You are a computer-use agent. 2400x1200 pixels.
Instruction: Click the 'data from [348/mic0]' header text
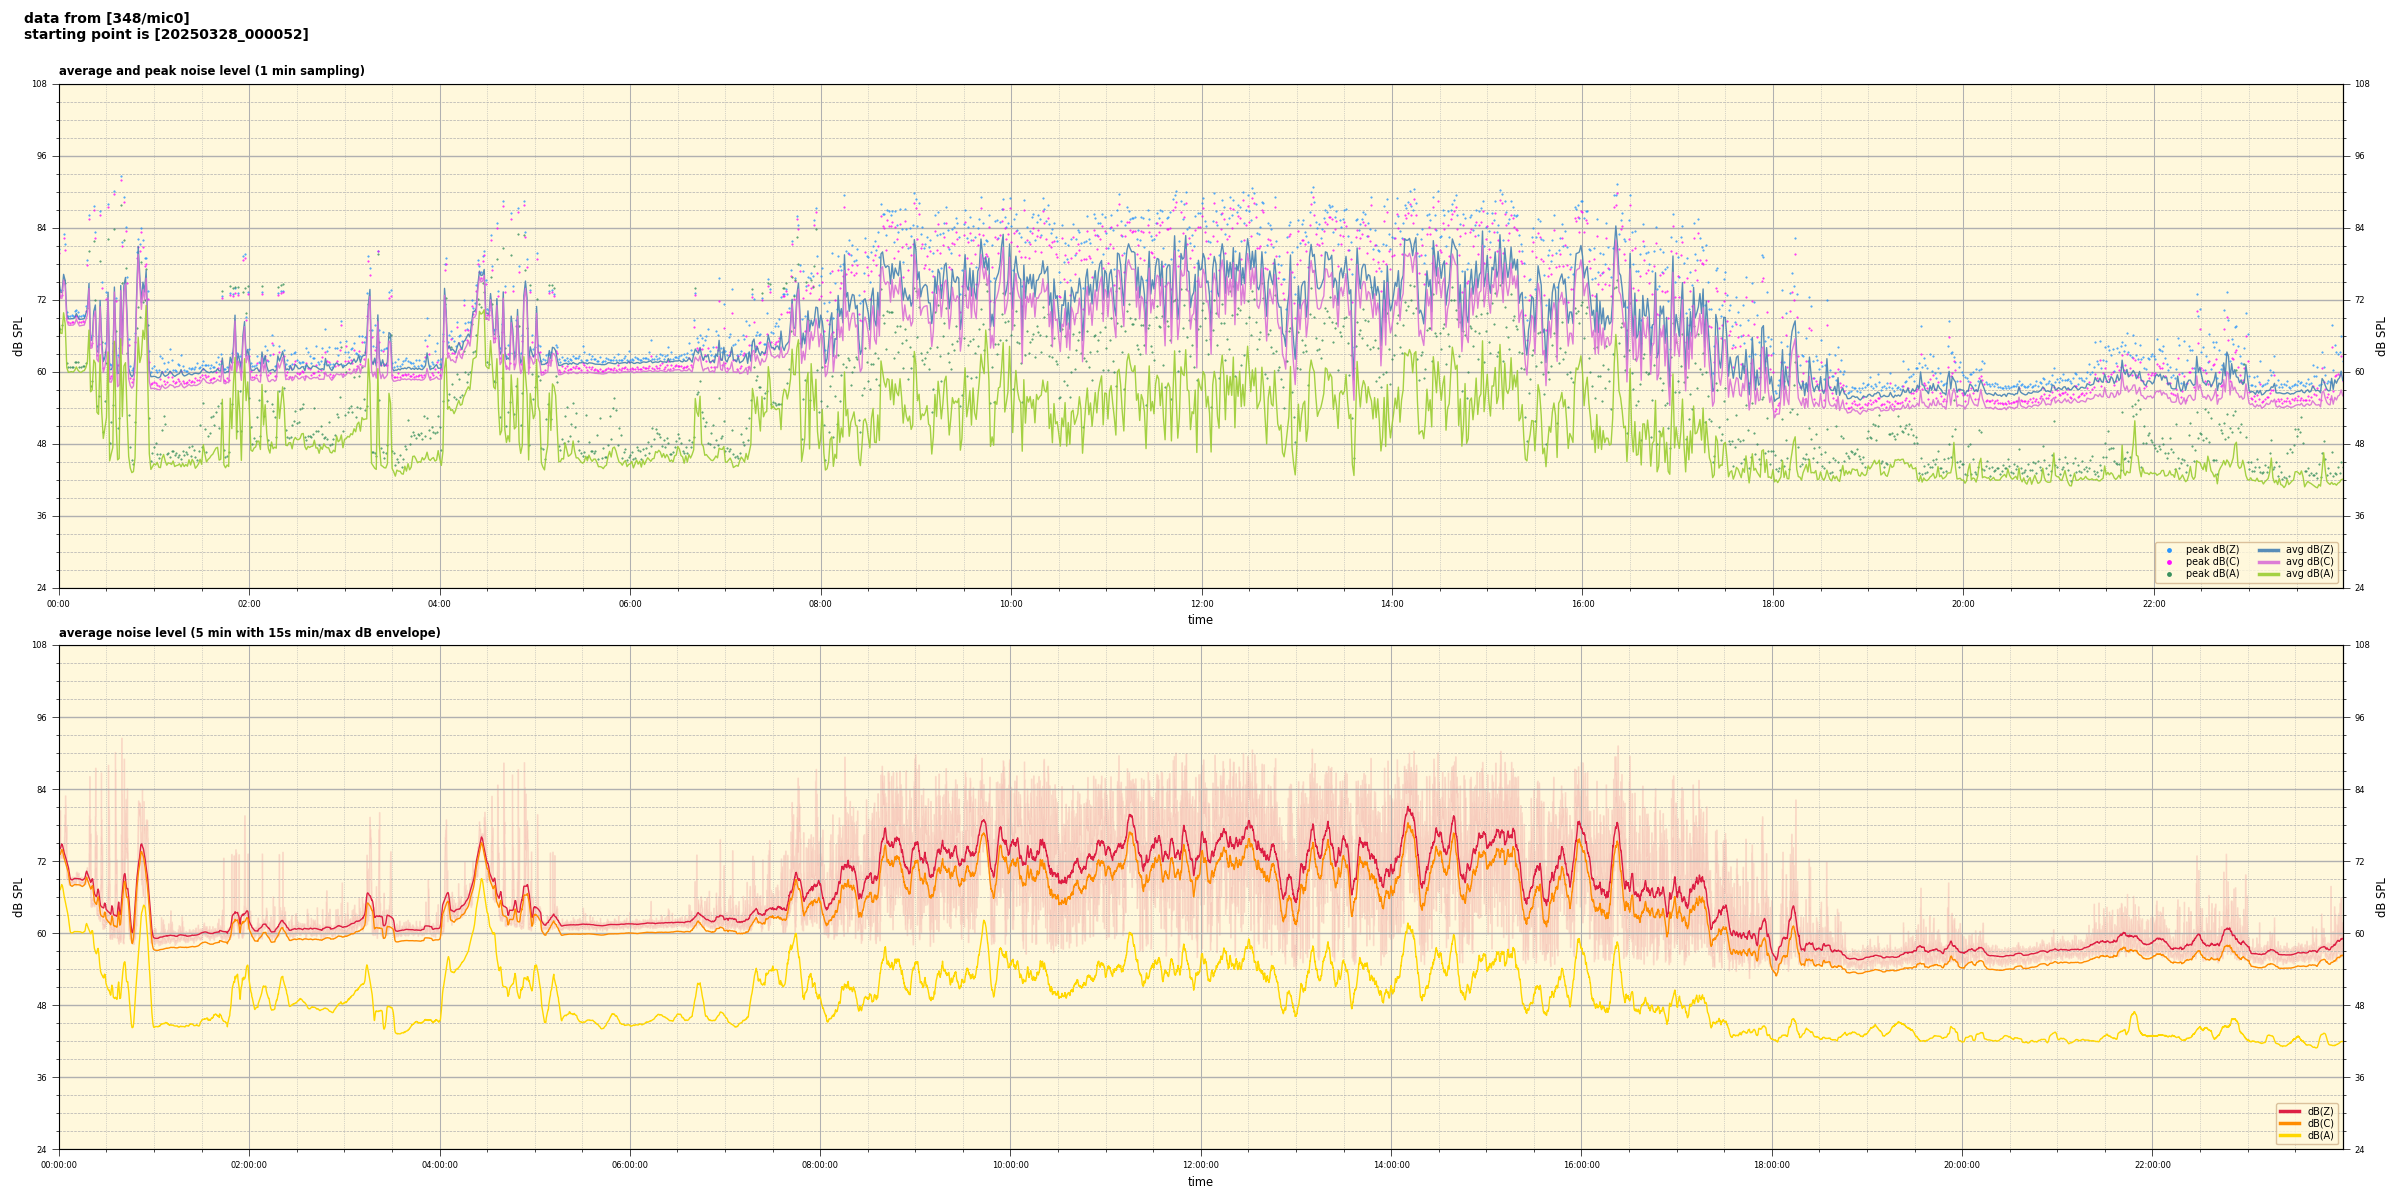pos(106,18)
